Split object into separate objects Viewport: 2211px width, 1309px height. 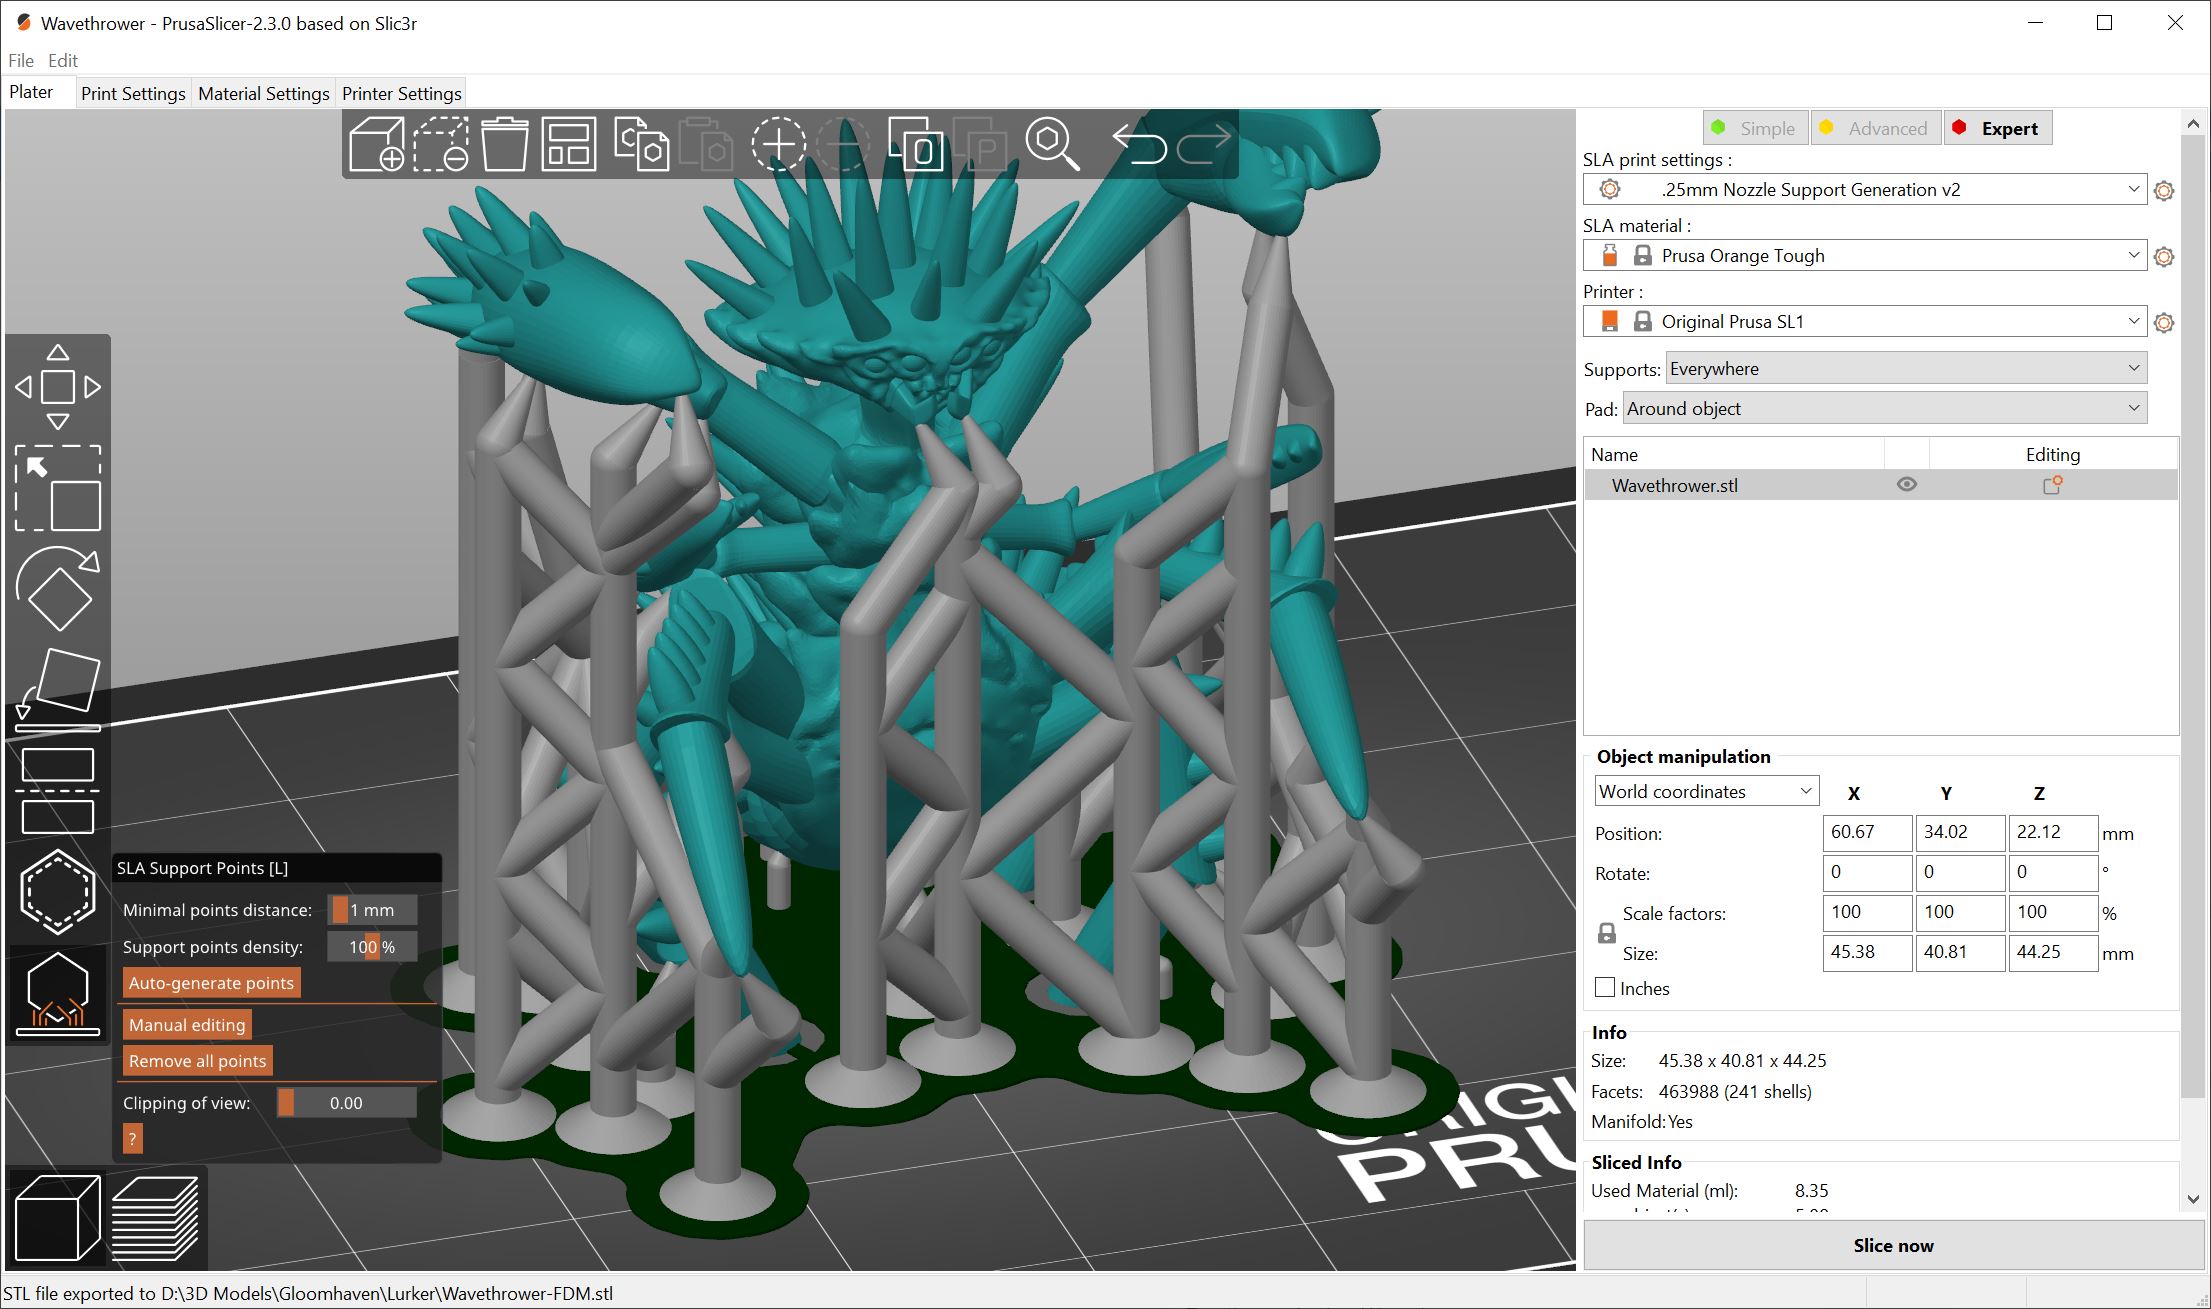916,144
